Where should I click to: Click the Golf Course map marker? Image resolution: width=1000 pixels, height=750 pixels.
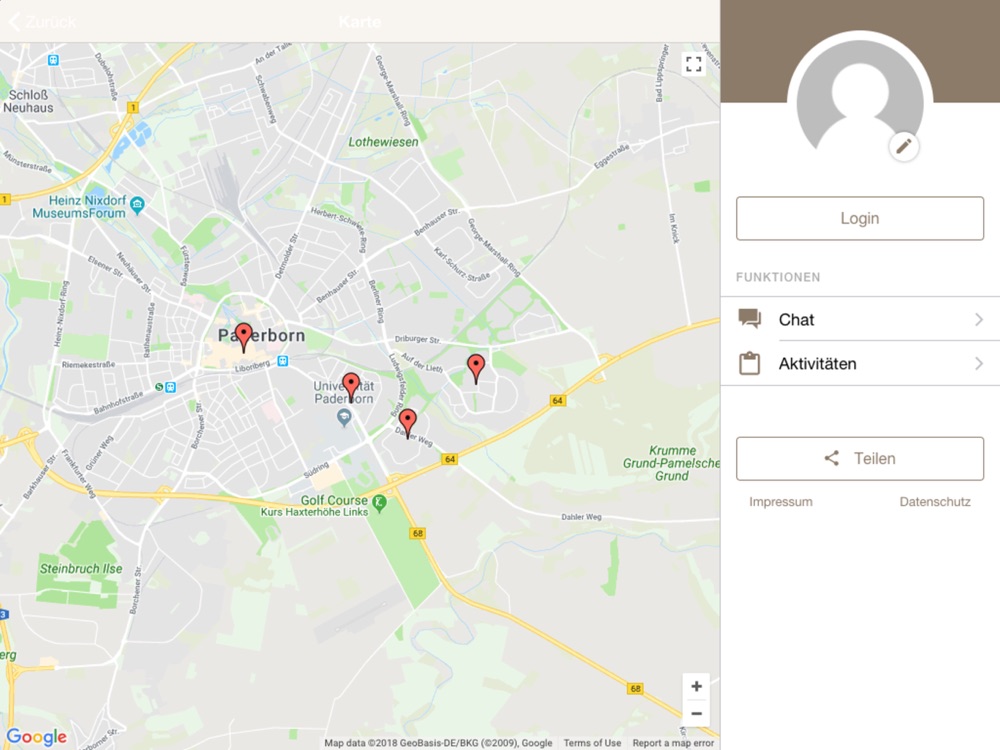click(x=379, y=503)
